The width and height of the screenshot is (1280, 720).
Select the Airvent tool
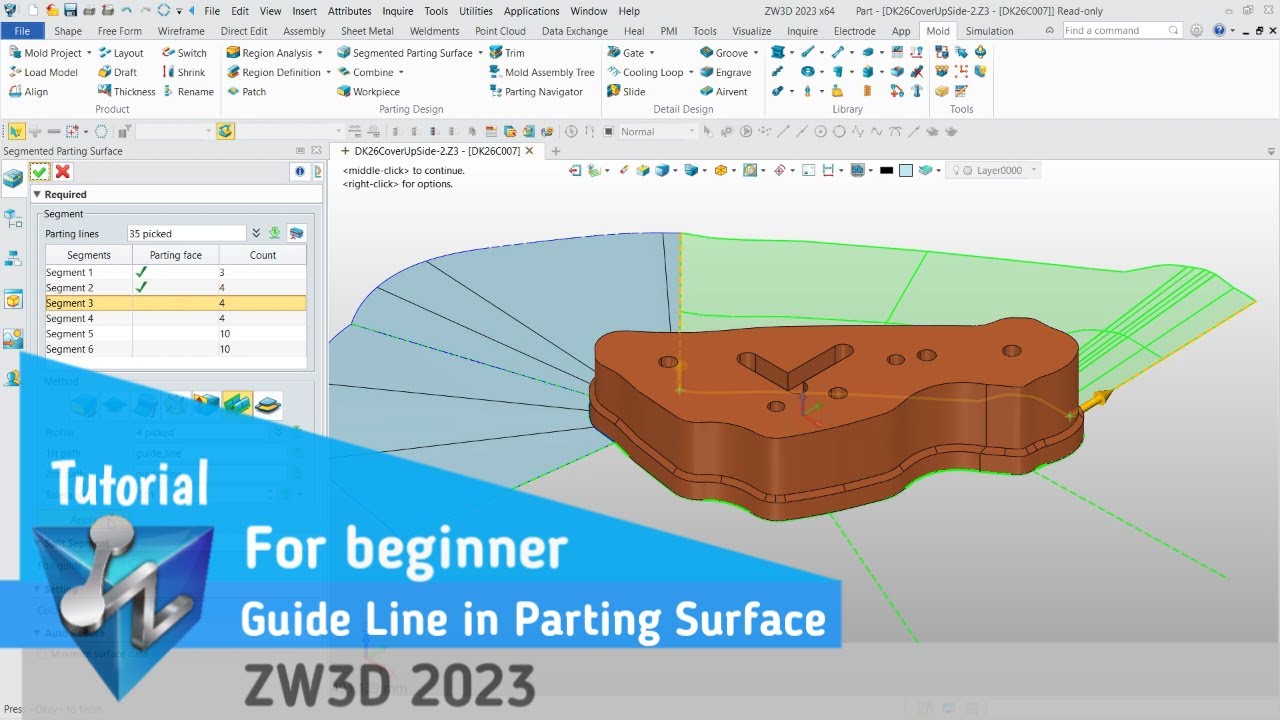tap(723, 91)
